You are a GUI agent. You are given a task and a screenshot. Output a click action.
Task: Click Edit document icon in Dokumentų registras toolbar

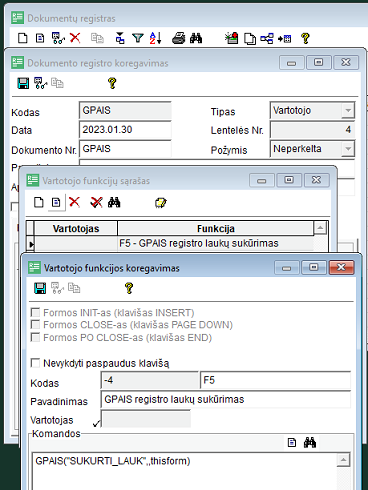click(x=40, y=38)
